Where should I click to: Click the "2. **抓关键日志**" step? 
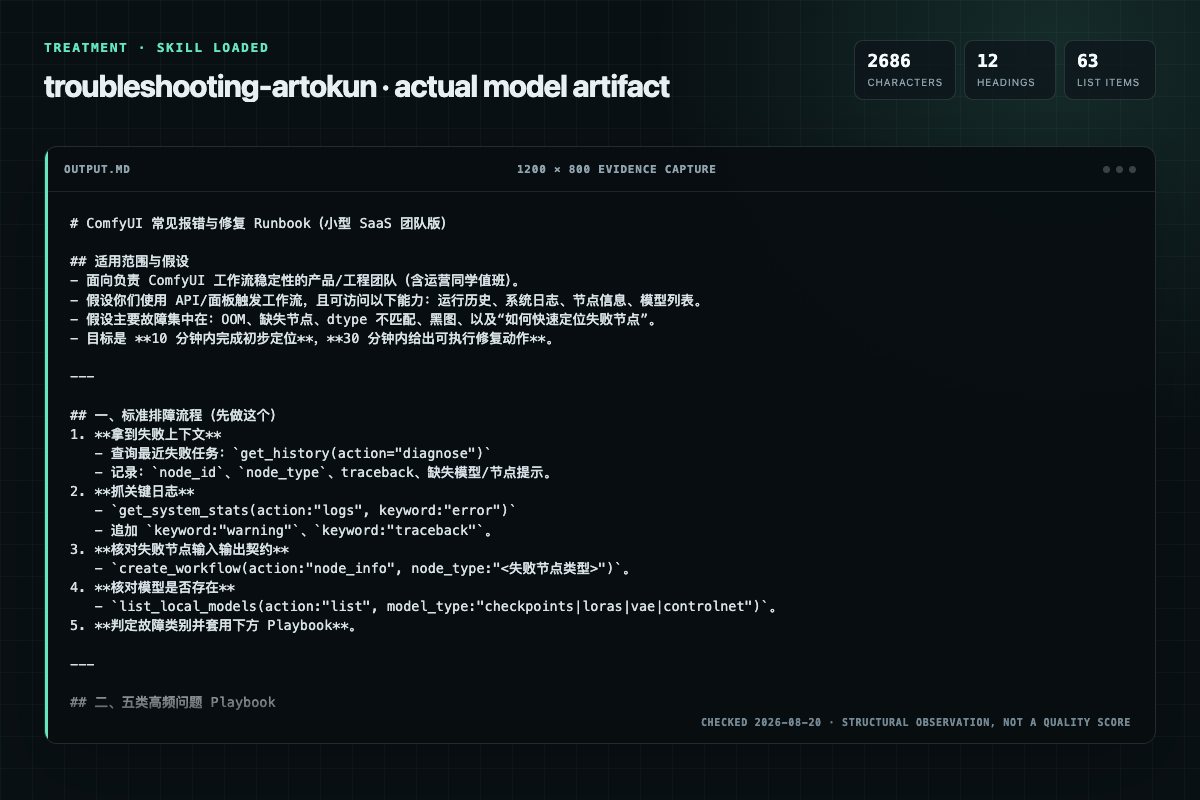click(133, 491)
